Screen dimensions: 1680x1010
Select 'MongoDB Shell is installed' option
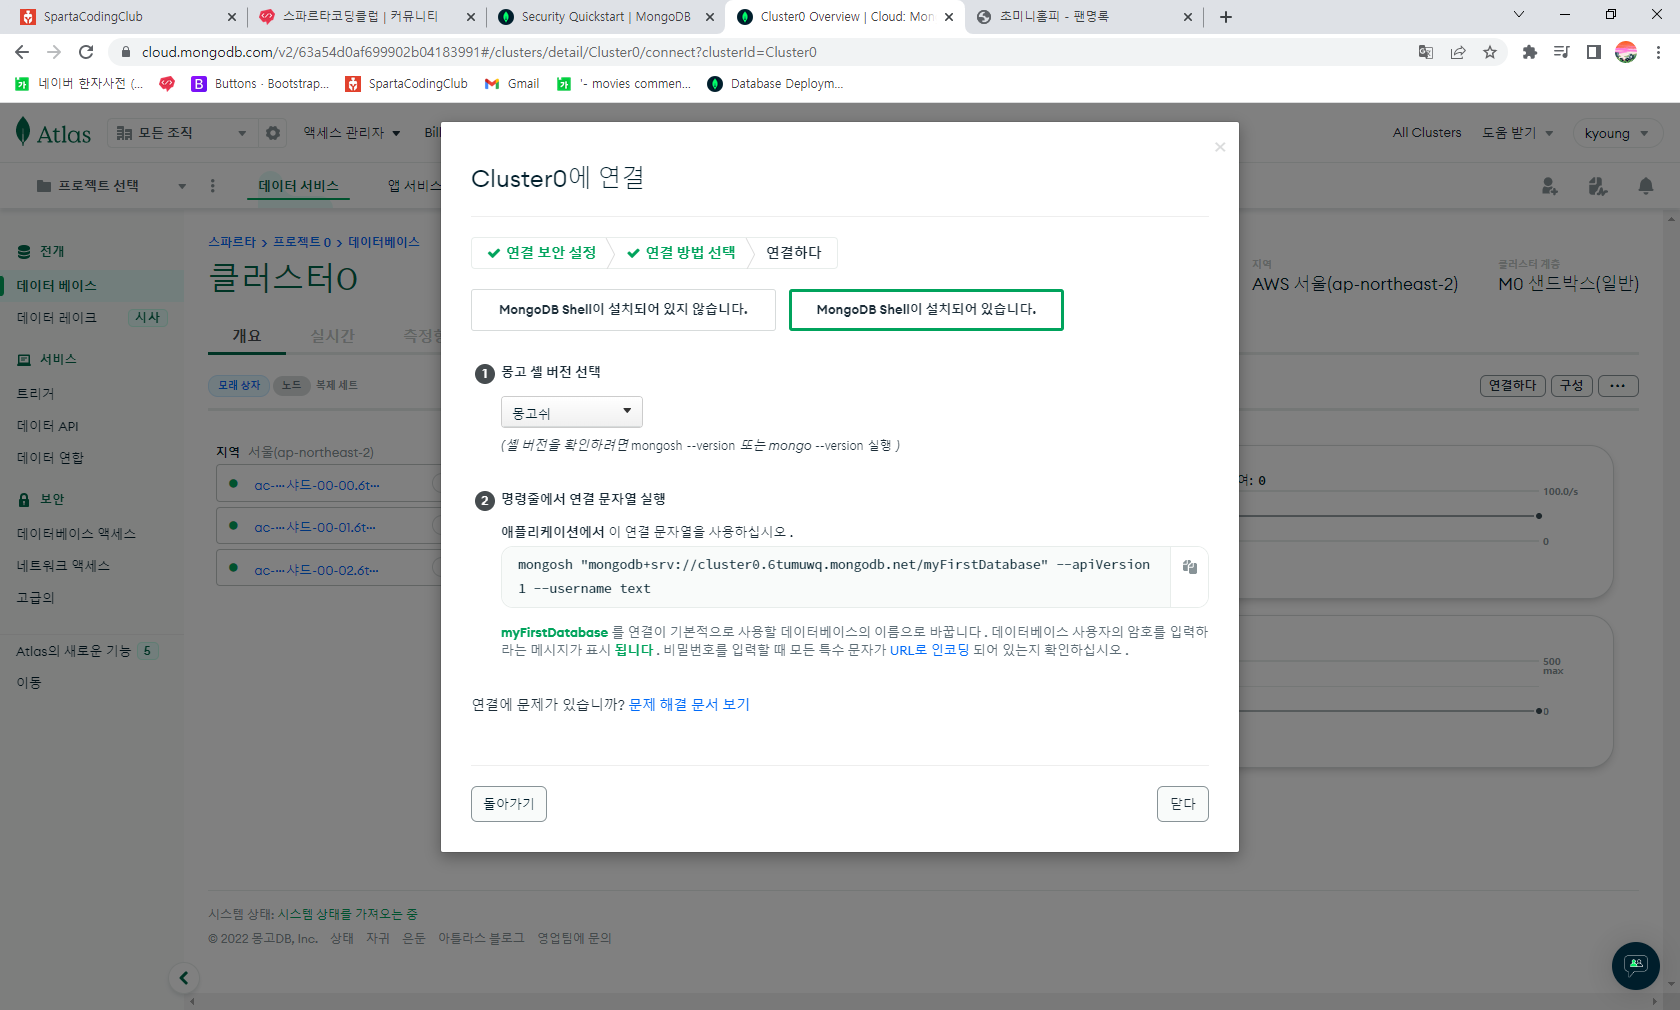tap(926, 310)
